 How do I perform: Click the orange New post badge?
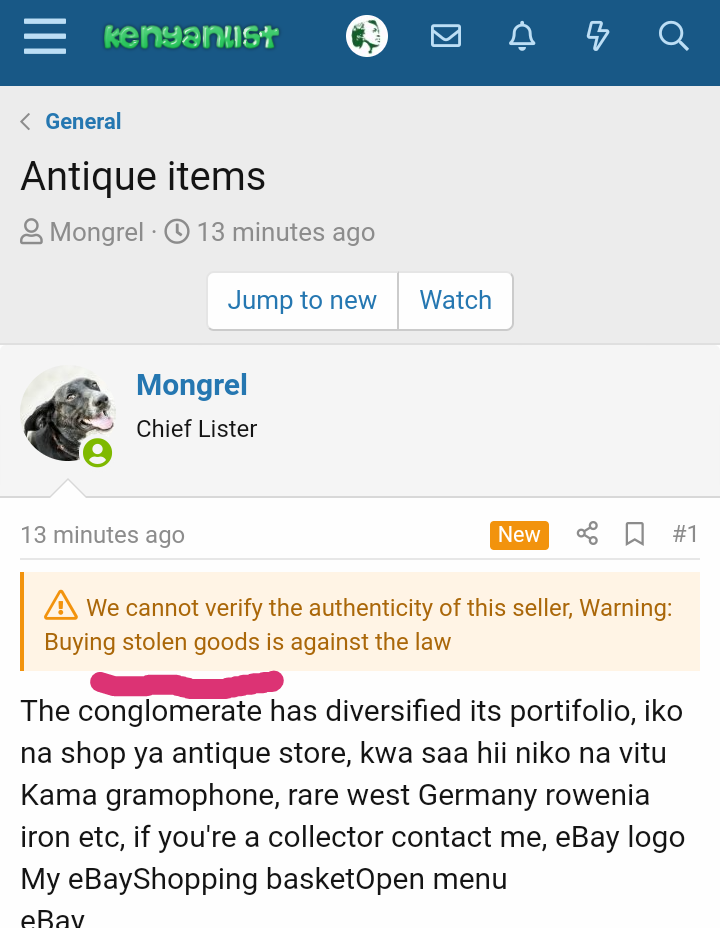point(519,535)
